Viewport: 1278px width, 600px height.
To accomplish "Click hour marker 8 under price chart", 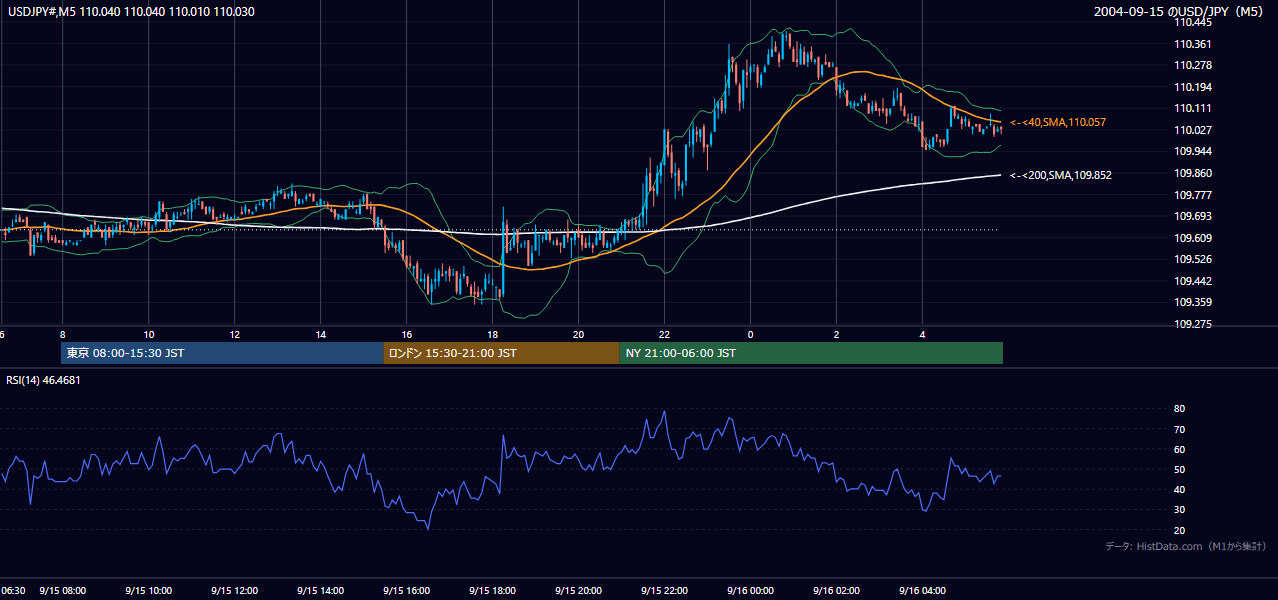I will click(x=62, y=334).
